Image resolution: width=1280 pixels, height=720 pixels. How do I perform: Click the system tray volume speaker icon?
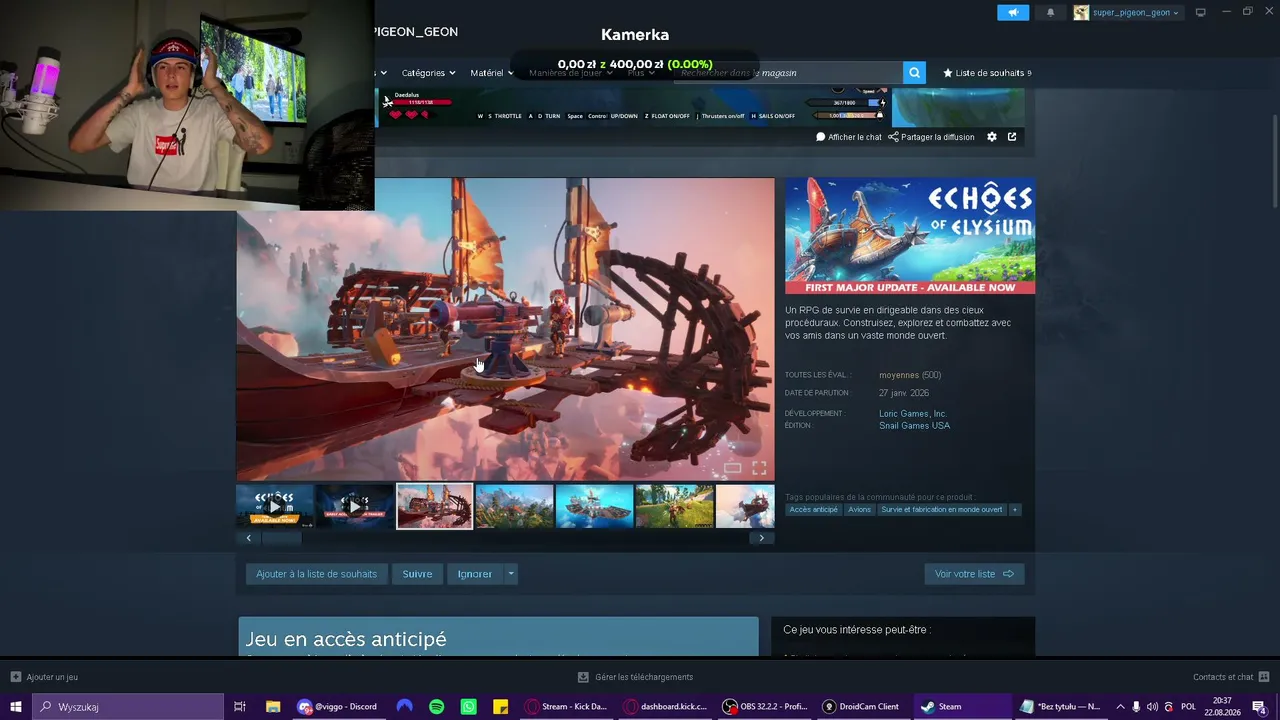[1152, 707]
